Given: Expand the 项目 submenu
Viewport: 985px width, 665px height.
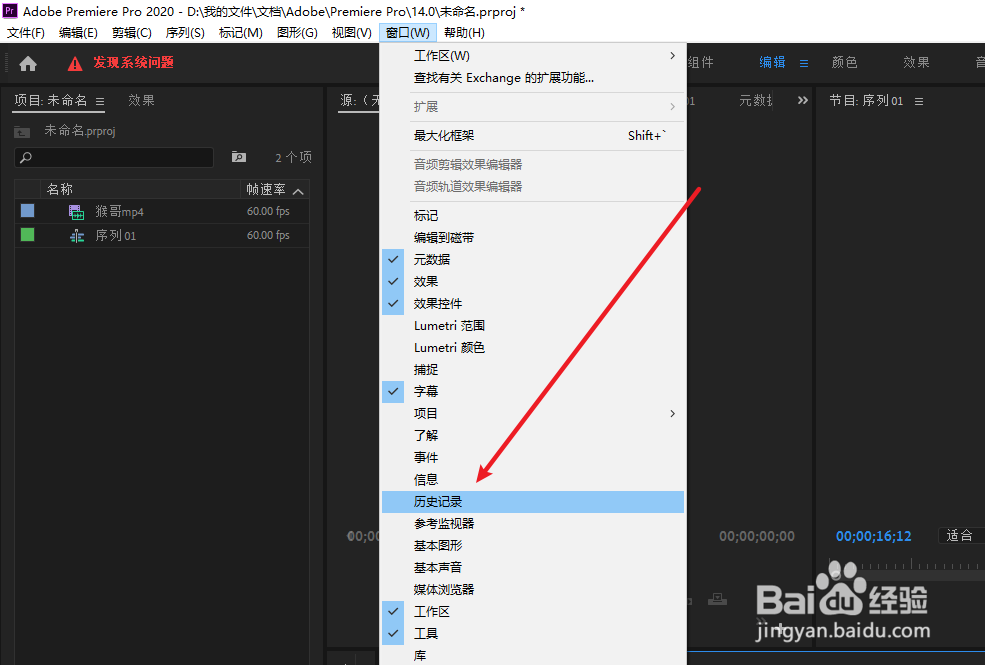Looking at the screenshot, I should click(x=533, y=413).
